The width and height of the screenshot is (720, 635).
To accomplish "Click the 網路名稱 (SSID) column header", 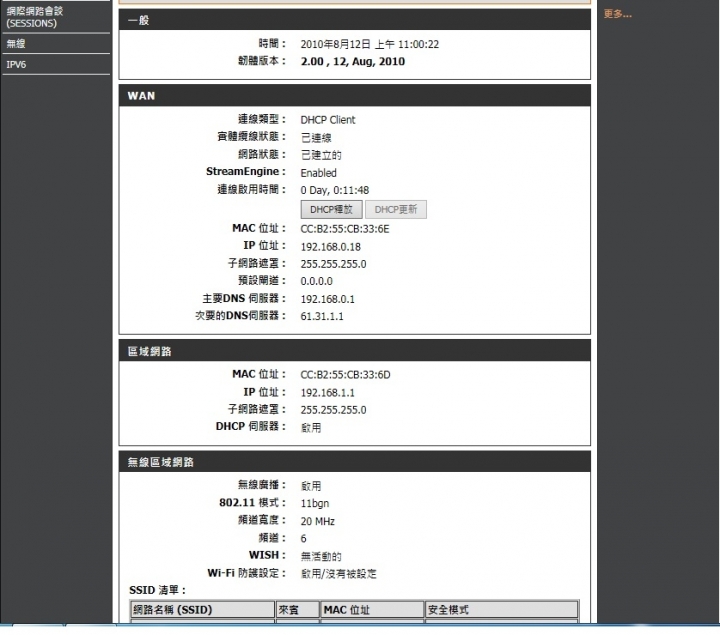I will (202, 610).
